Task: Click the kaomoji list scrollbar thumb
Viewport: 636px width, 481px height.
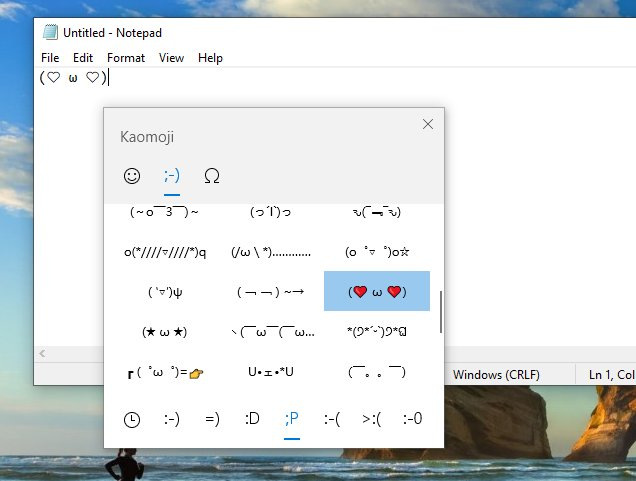Action: tap(440, 312)
